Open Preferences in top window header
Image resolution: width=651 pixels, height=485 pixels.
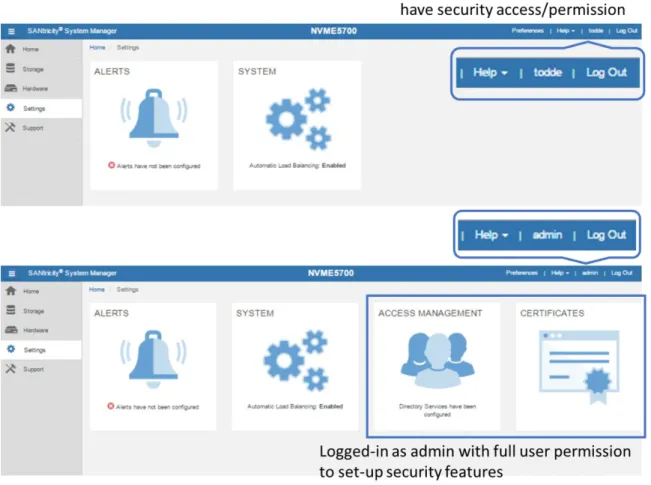click(527, 31)
